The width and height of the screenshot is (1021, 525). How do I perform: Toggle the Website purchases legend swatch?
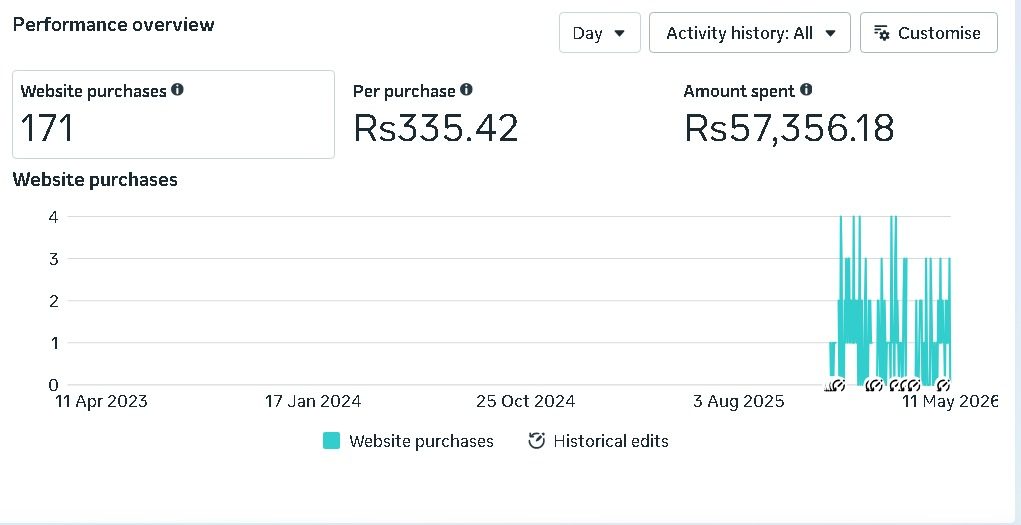coord(331,441)
